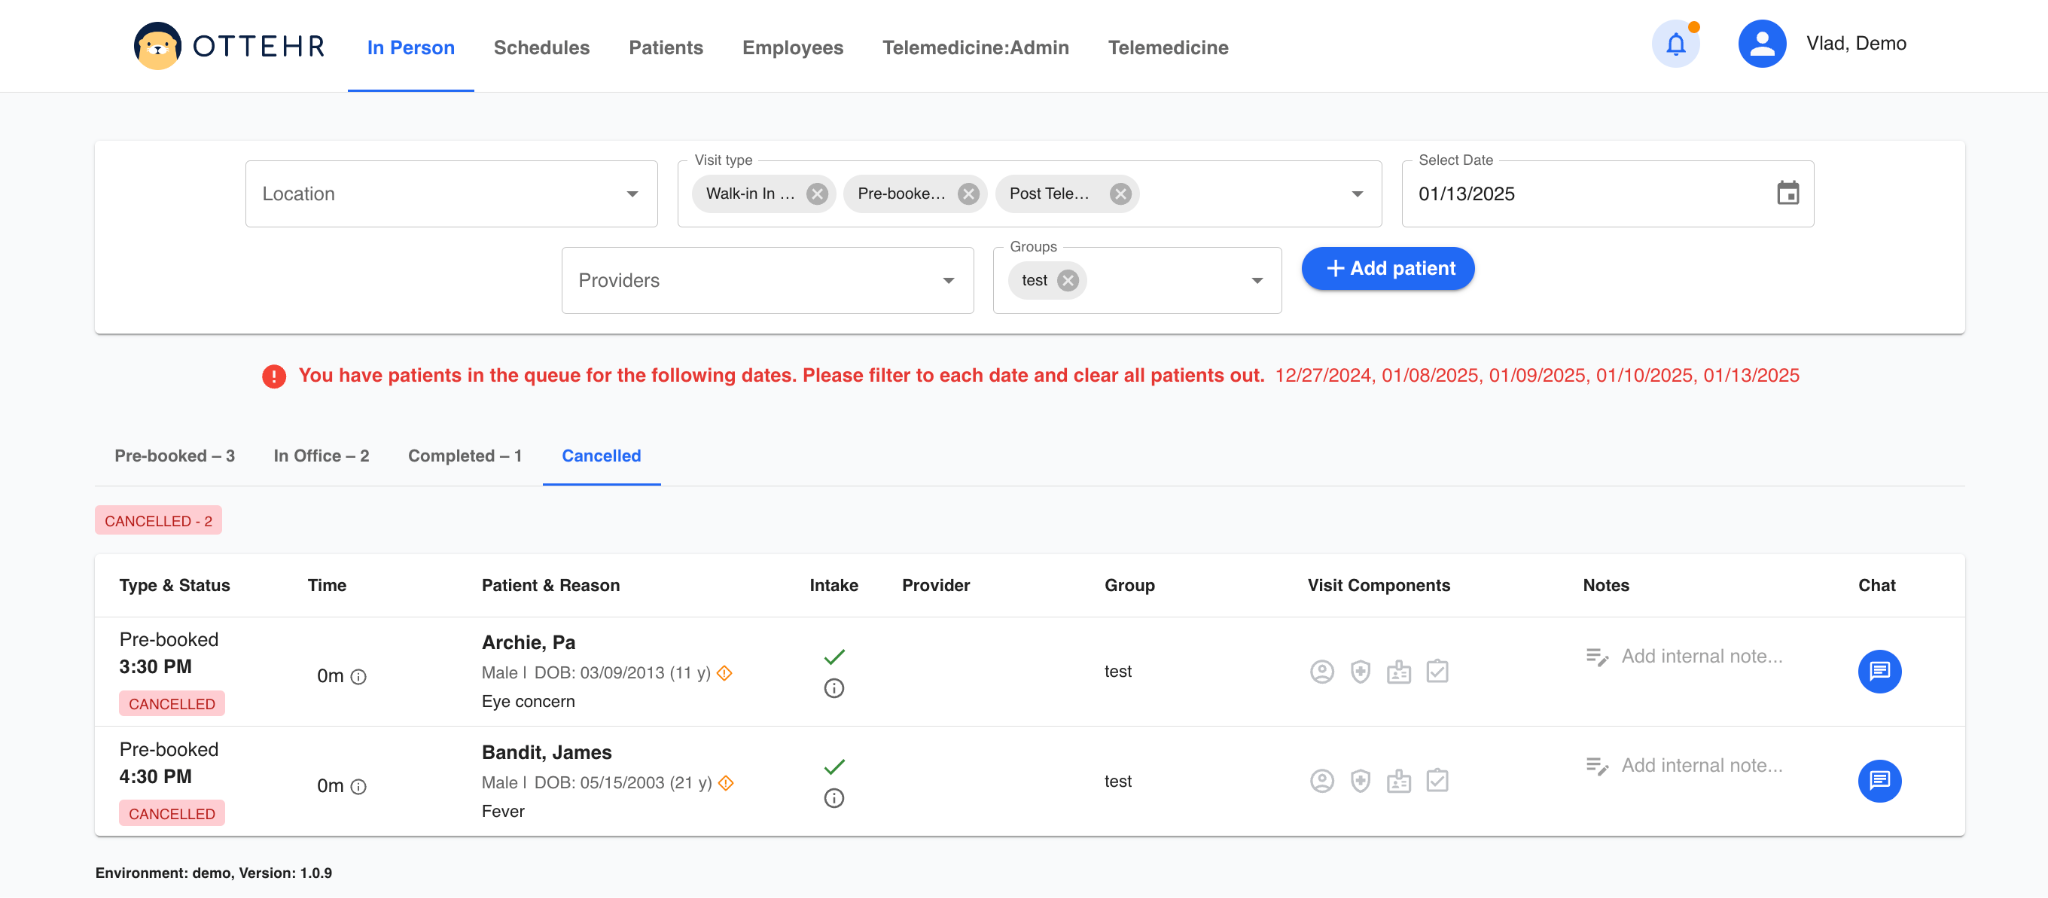Open chat for Archie, Pa
2048x898 pixels.
pyautogui.click(x=1879, y=671)
